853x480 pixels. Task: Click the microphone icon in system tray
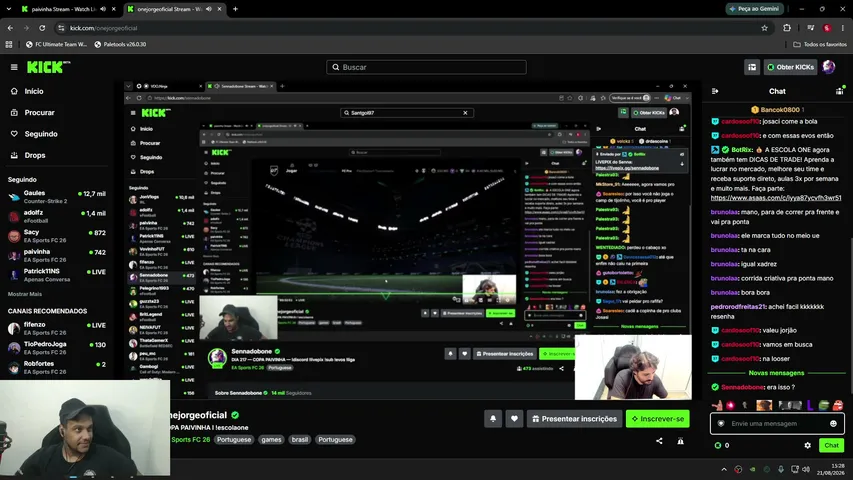(781, 469)
